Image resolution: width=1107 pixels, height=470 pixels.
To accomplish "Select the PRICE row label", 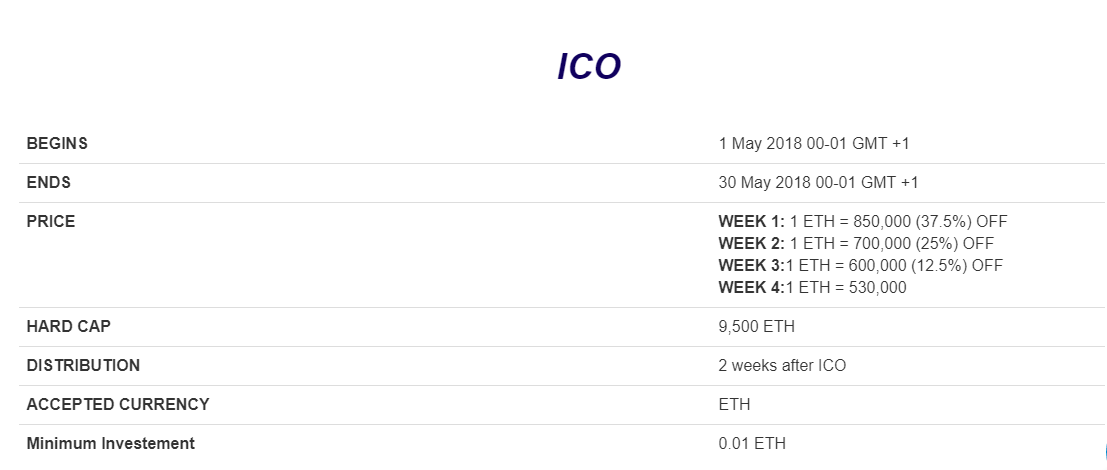I will [x=51, y=222].
